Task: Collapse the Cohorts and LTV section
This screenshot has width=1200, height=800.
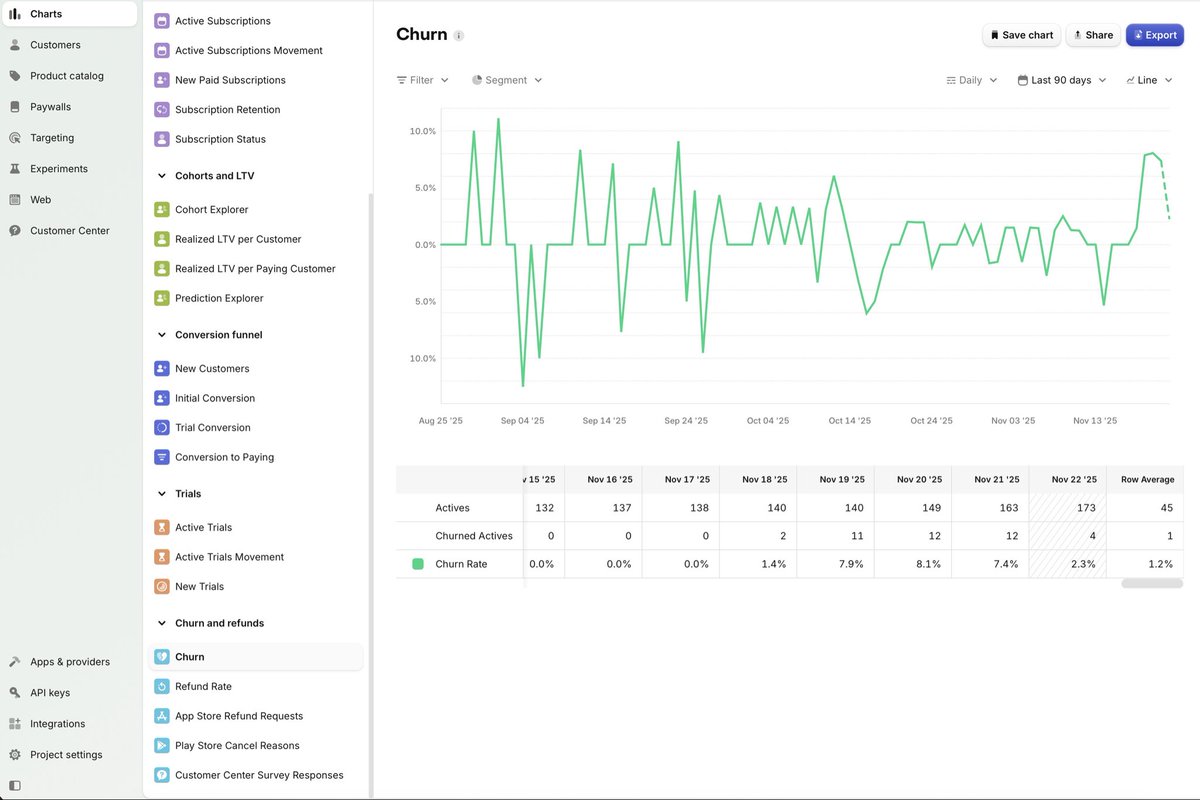Action: click(x=162, y=176)
